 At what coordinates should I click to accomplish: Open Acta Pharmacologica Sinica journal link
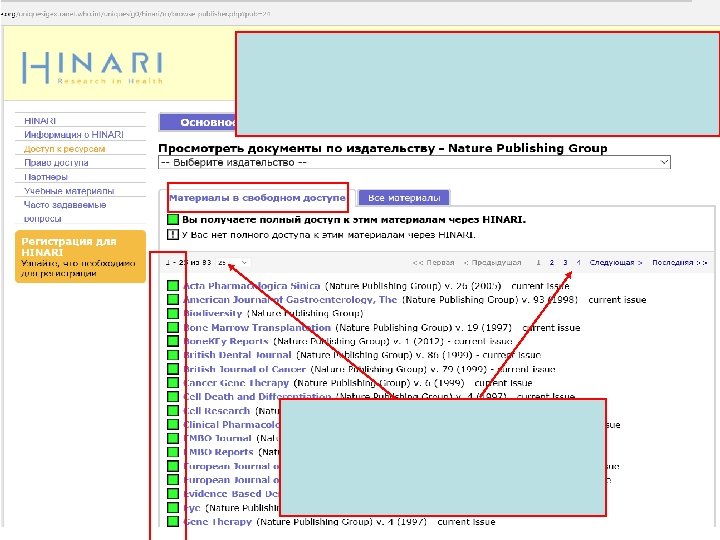coord(252,286)
